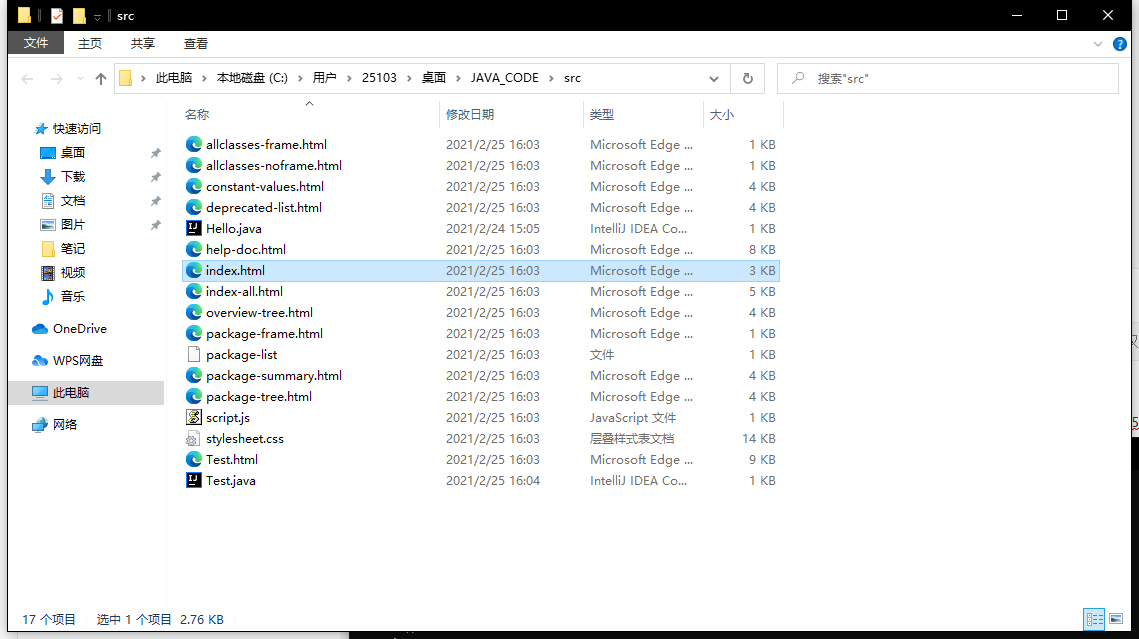Click the Edge icon of help-doc.html
Screen dimensions: 1139x639
click(x=193, y=250)
